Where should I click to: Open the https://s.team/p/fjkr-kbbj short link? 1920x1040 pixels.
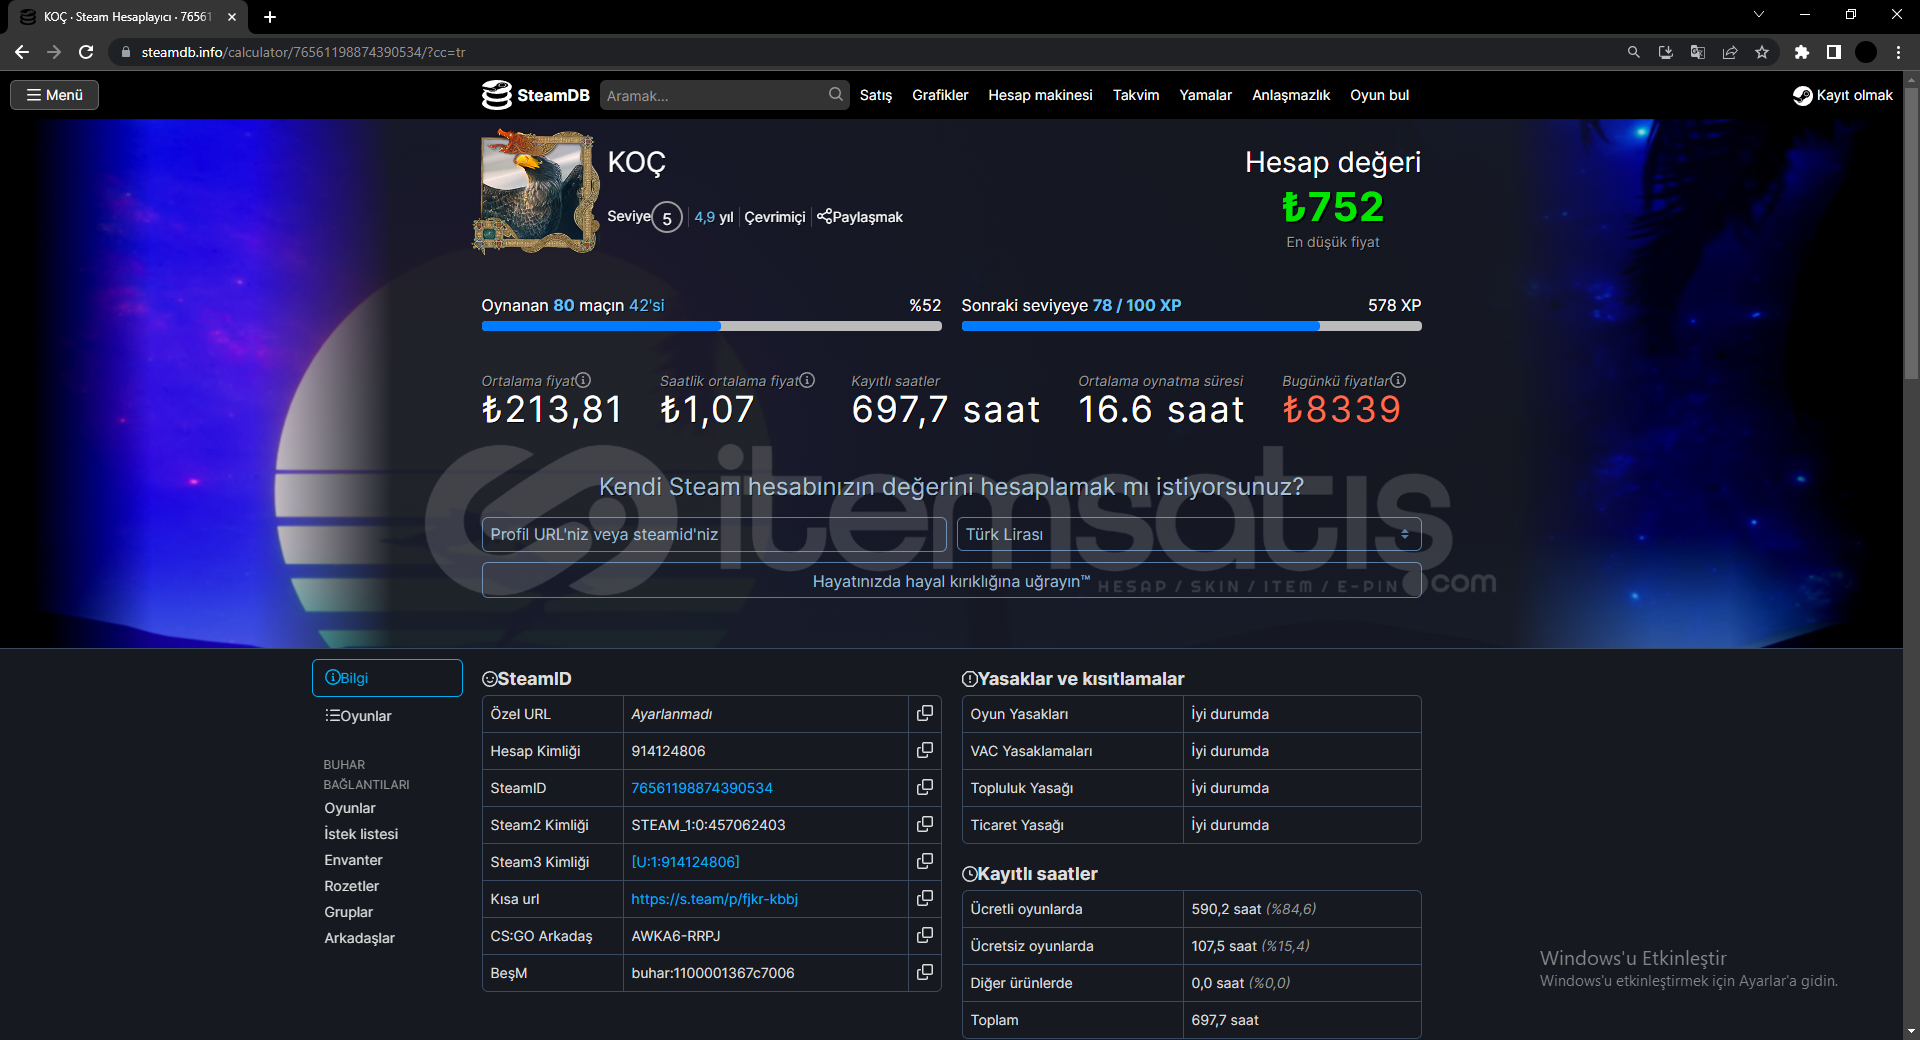(714, 899)
